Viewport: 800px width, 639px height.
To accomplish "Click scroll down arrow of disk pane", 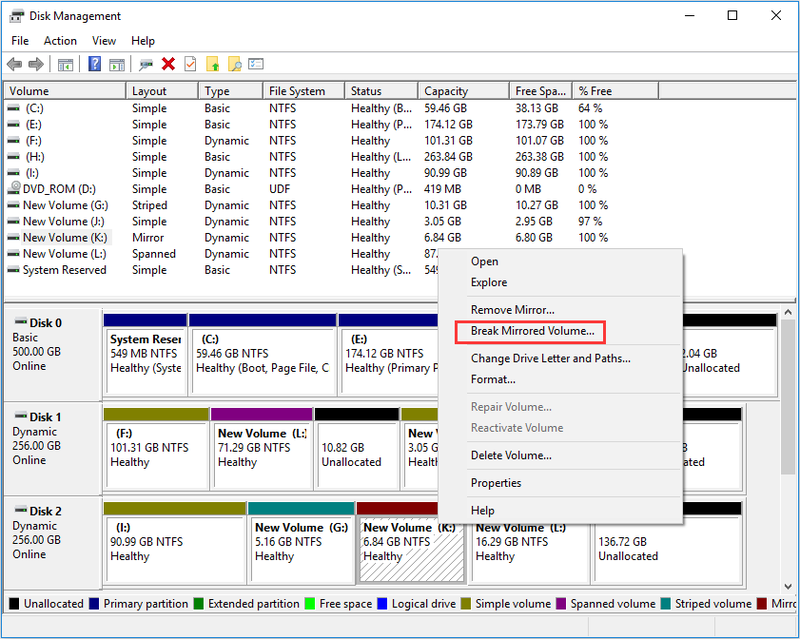I will 788,586.
